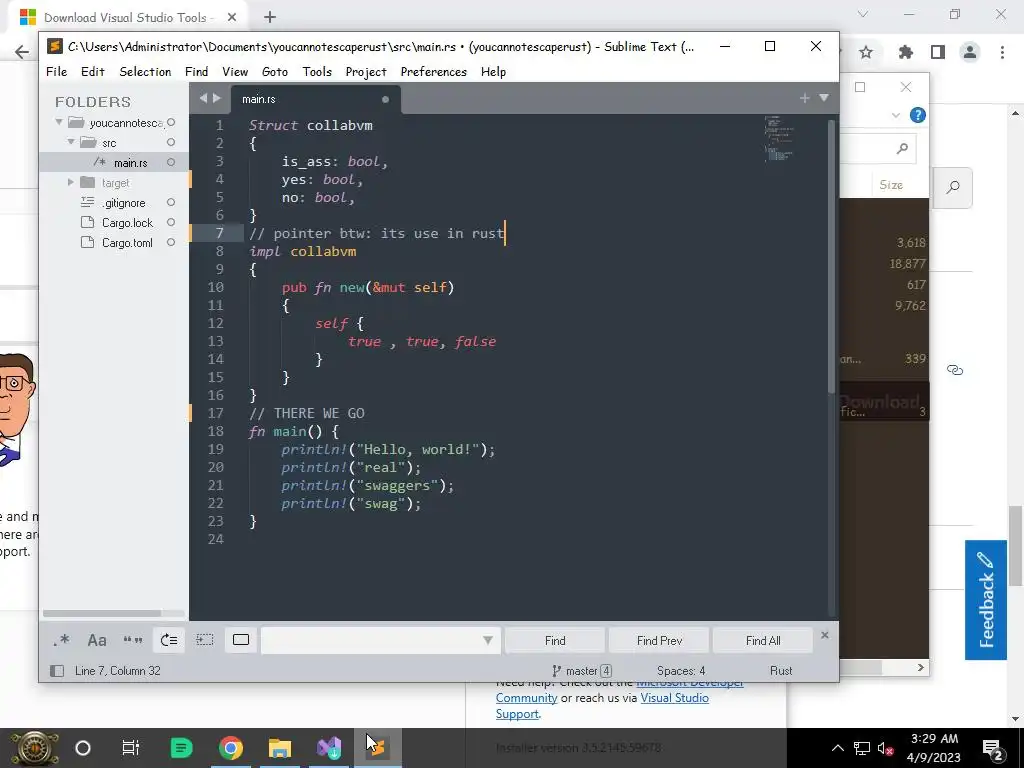This screenshot has width=1024, height=768.
Task: Toggle regular expression search mode
Action: pos(61,640)
